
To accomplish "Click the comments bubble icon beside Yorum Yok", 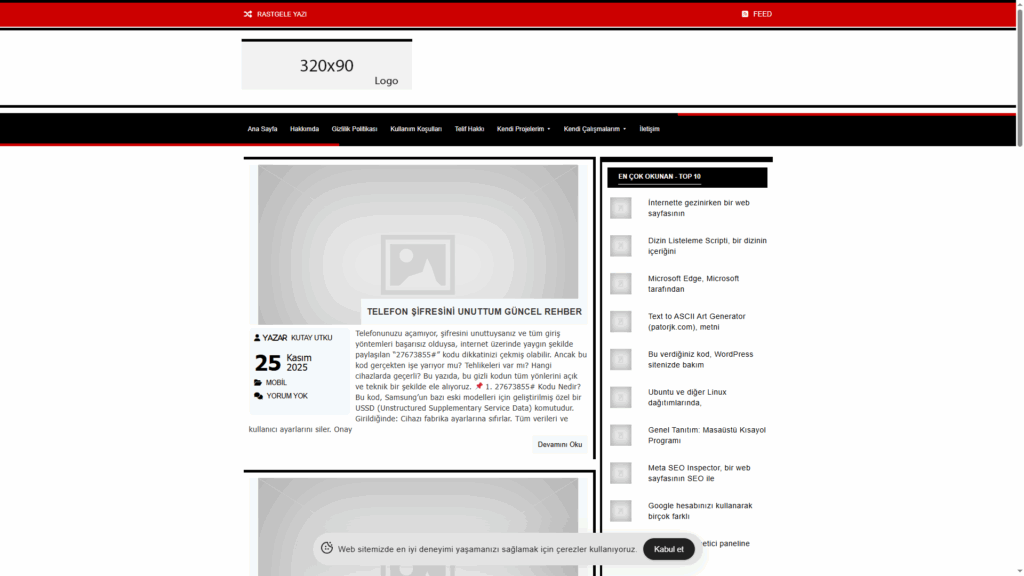I will point(258,396).
